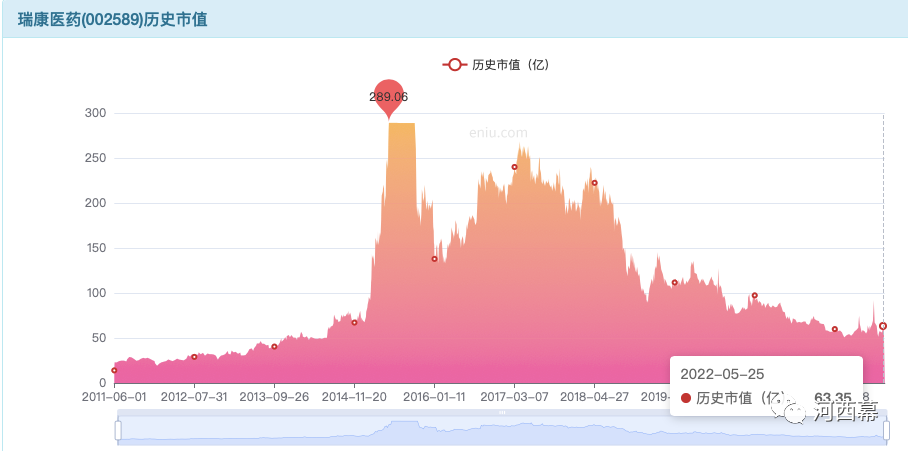Click the 2016-01-11 x-axis label
The height and width of the screenshot is (451, 908).
(x=434, y=396)
